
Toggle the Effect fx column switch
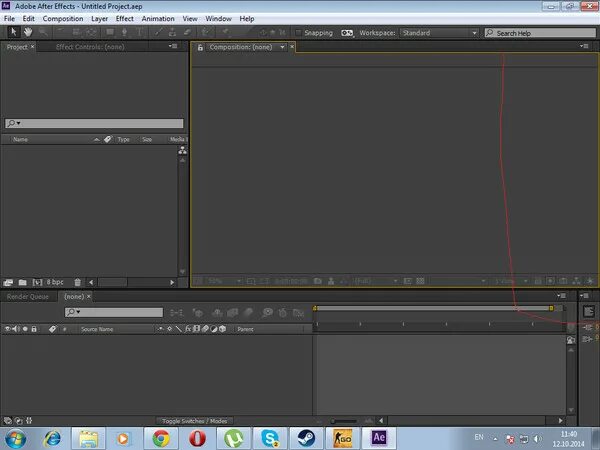(188, 329)
